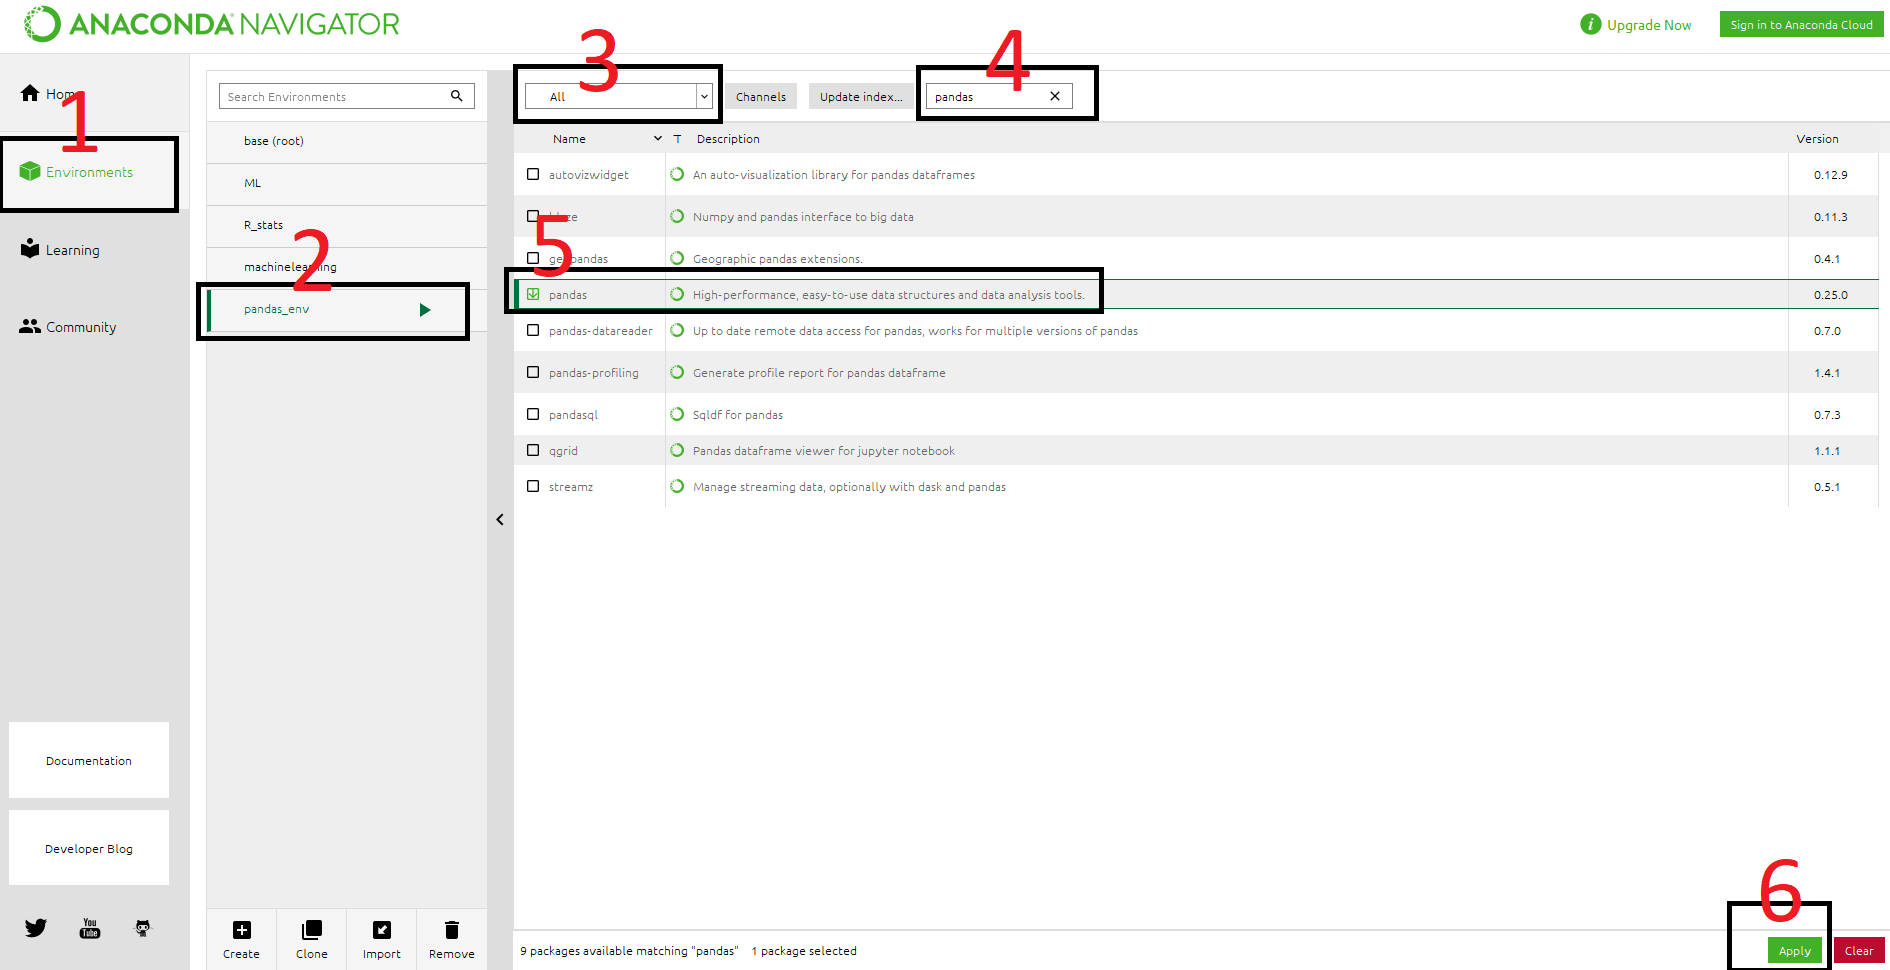
Task: Select the pandas_env environment
Action: coord(347,309)
